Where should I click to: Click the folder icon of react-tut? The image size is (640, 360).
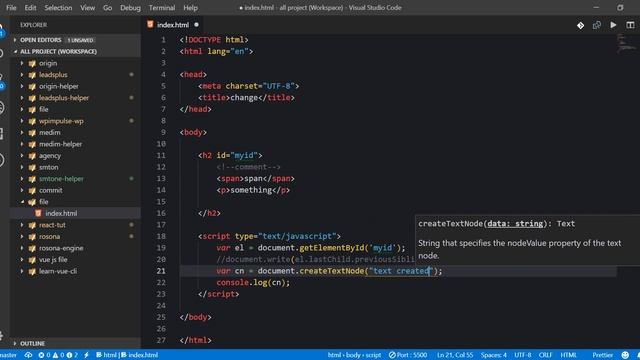32,225
